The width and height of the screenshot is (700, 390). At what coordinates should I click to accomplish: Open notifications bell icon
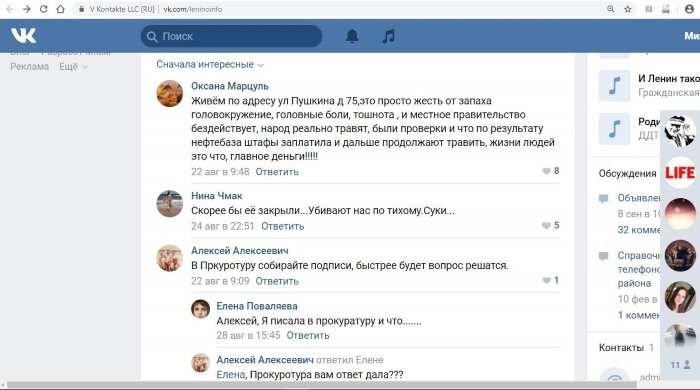click(352, 36)
